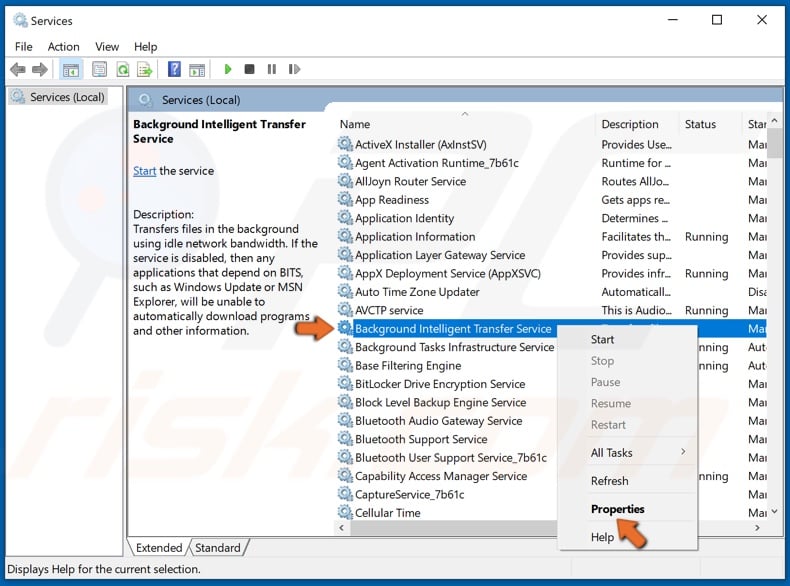Viewport: 790px width, 586px height.
Task: Click Services app icon in title bar
Action: (20, 20)
